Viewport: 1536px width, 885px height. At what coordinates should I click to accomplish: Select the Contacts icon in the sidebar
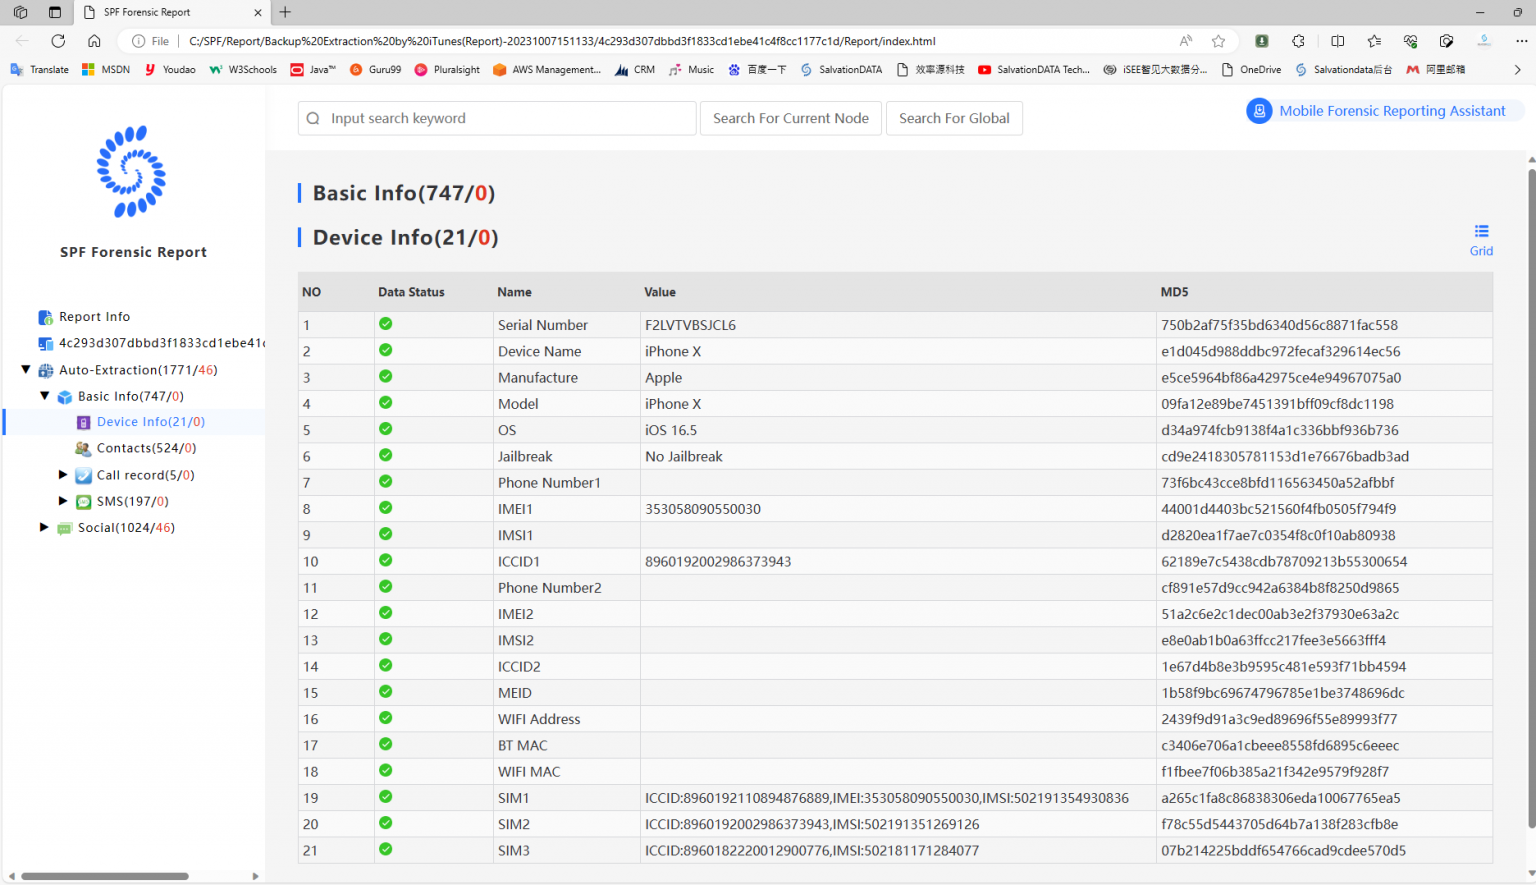[x=83, y=448]
